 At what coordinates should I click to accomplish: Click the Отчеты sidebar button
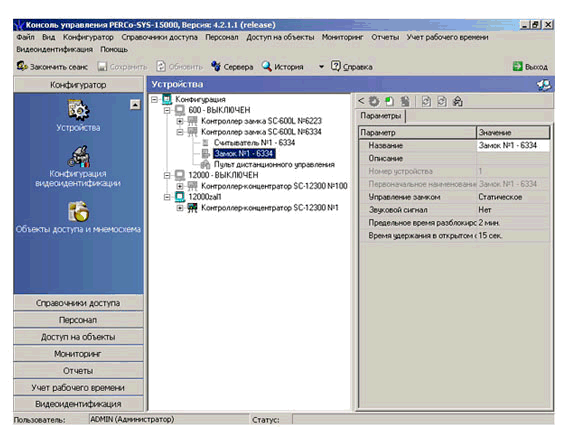78,371
